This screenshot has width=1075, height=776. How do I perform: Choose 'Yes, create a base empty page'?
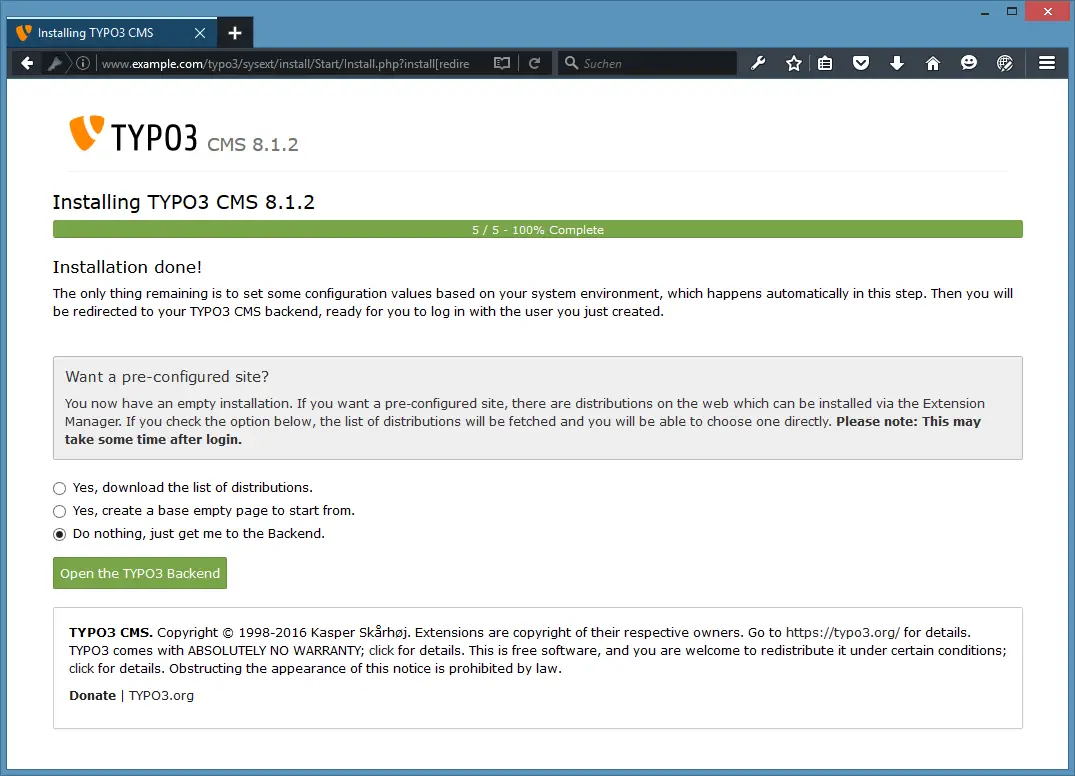pos(60,511)
